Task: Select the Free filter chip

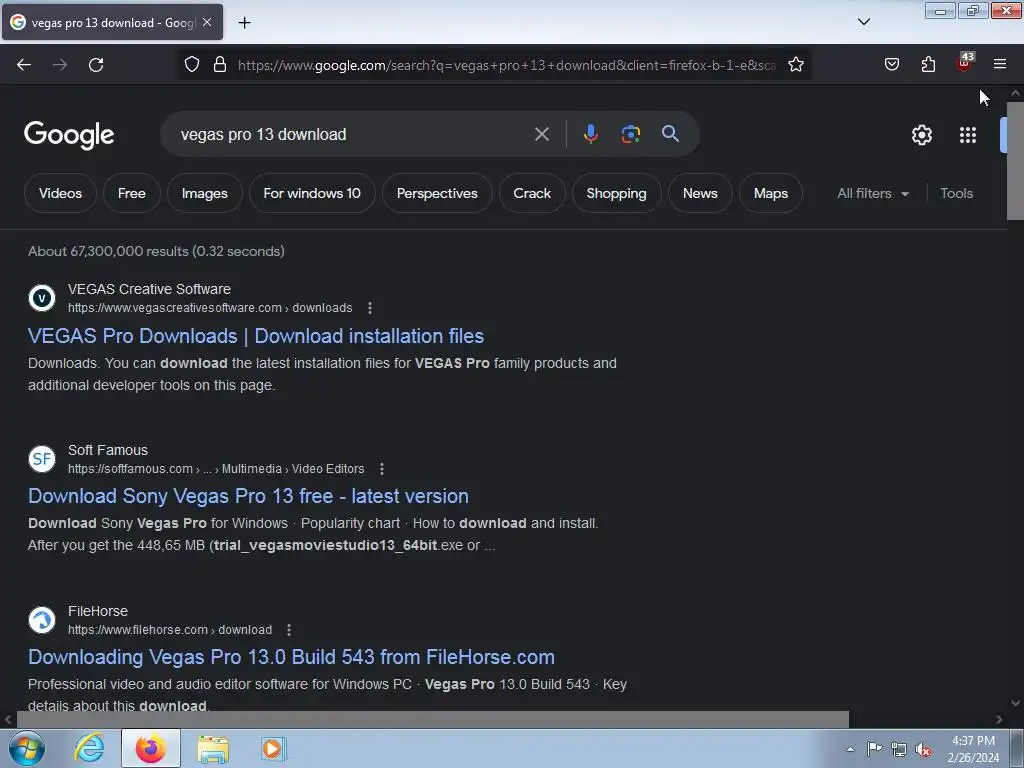Action: pyautogui.click(x=131, y=193)
